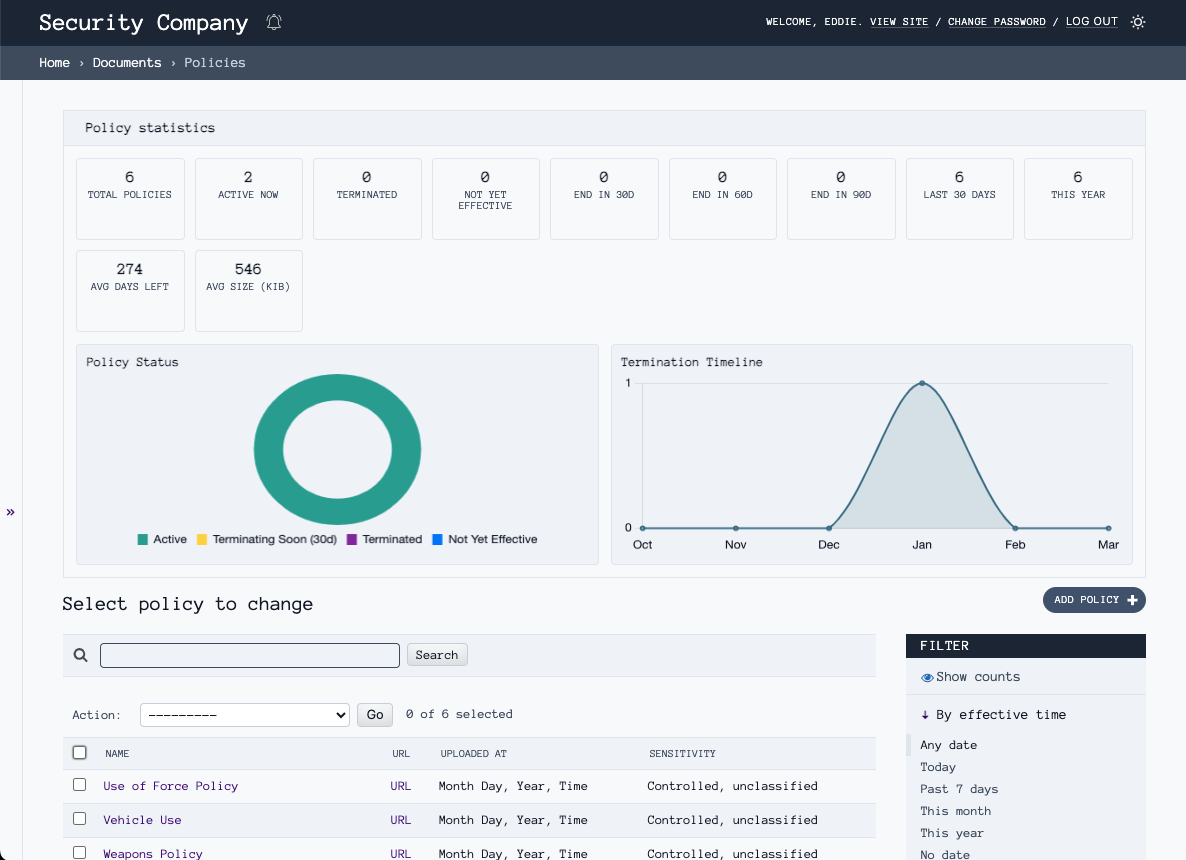
Task: Toggle the purple Terminated legend item
Action: pos(352,540)
